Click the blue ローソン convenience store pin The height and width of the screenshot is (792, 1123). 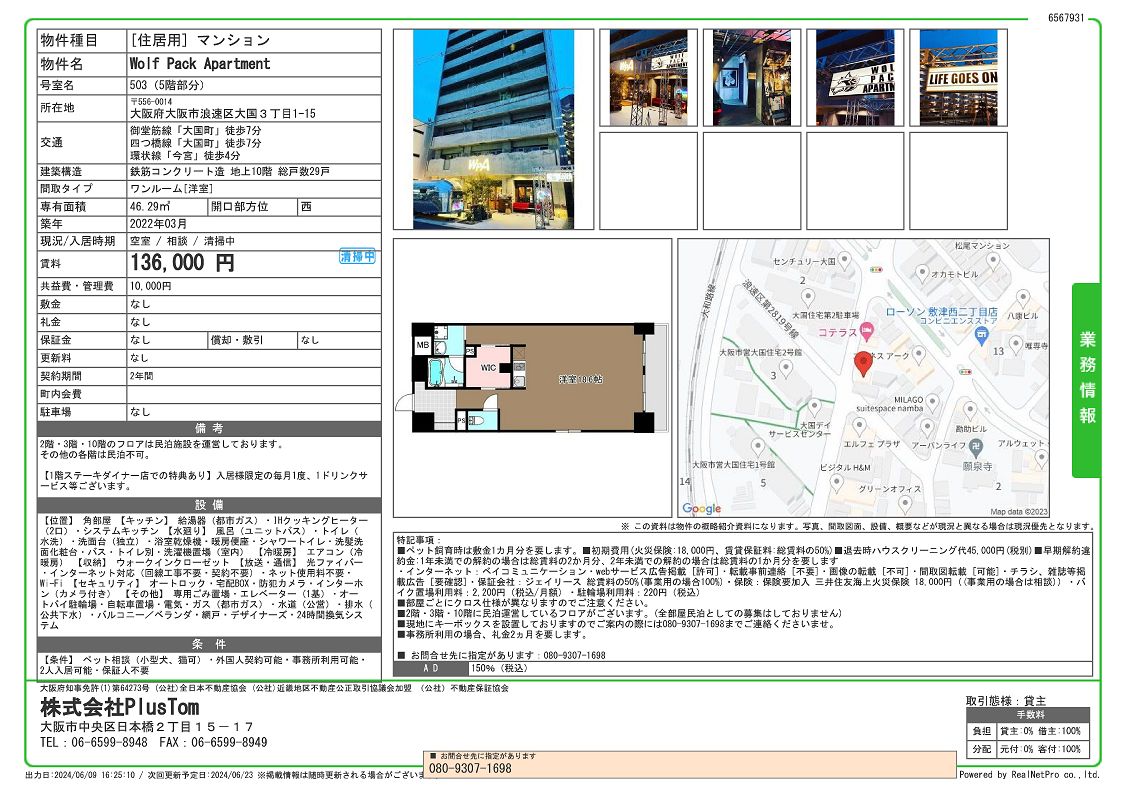click(x=983, y=337)
